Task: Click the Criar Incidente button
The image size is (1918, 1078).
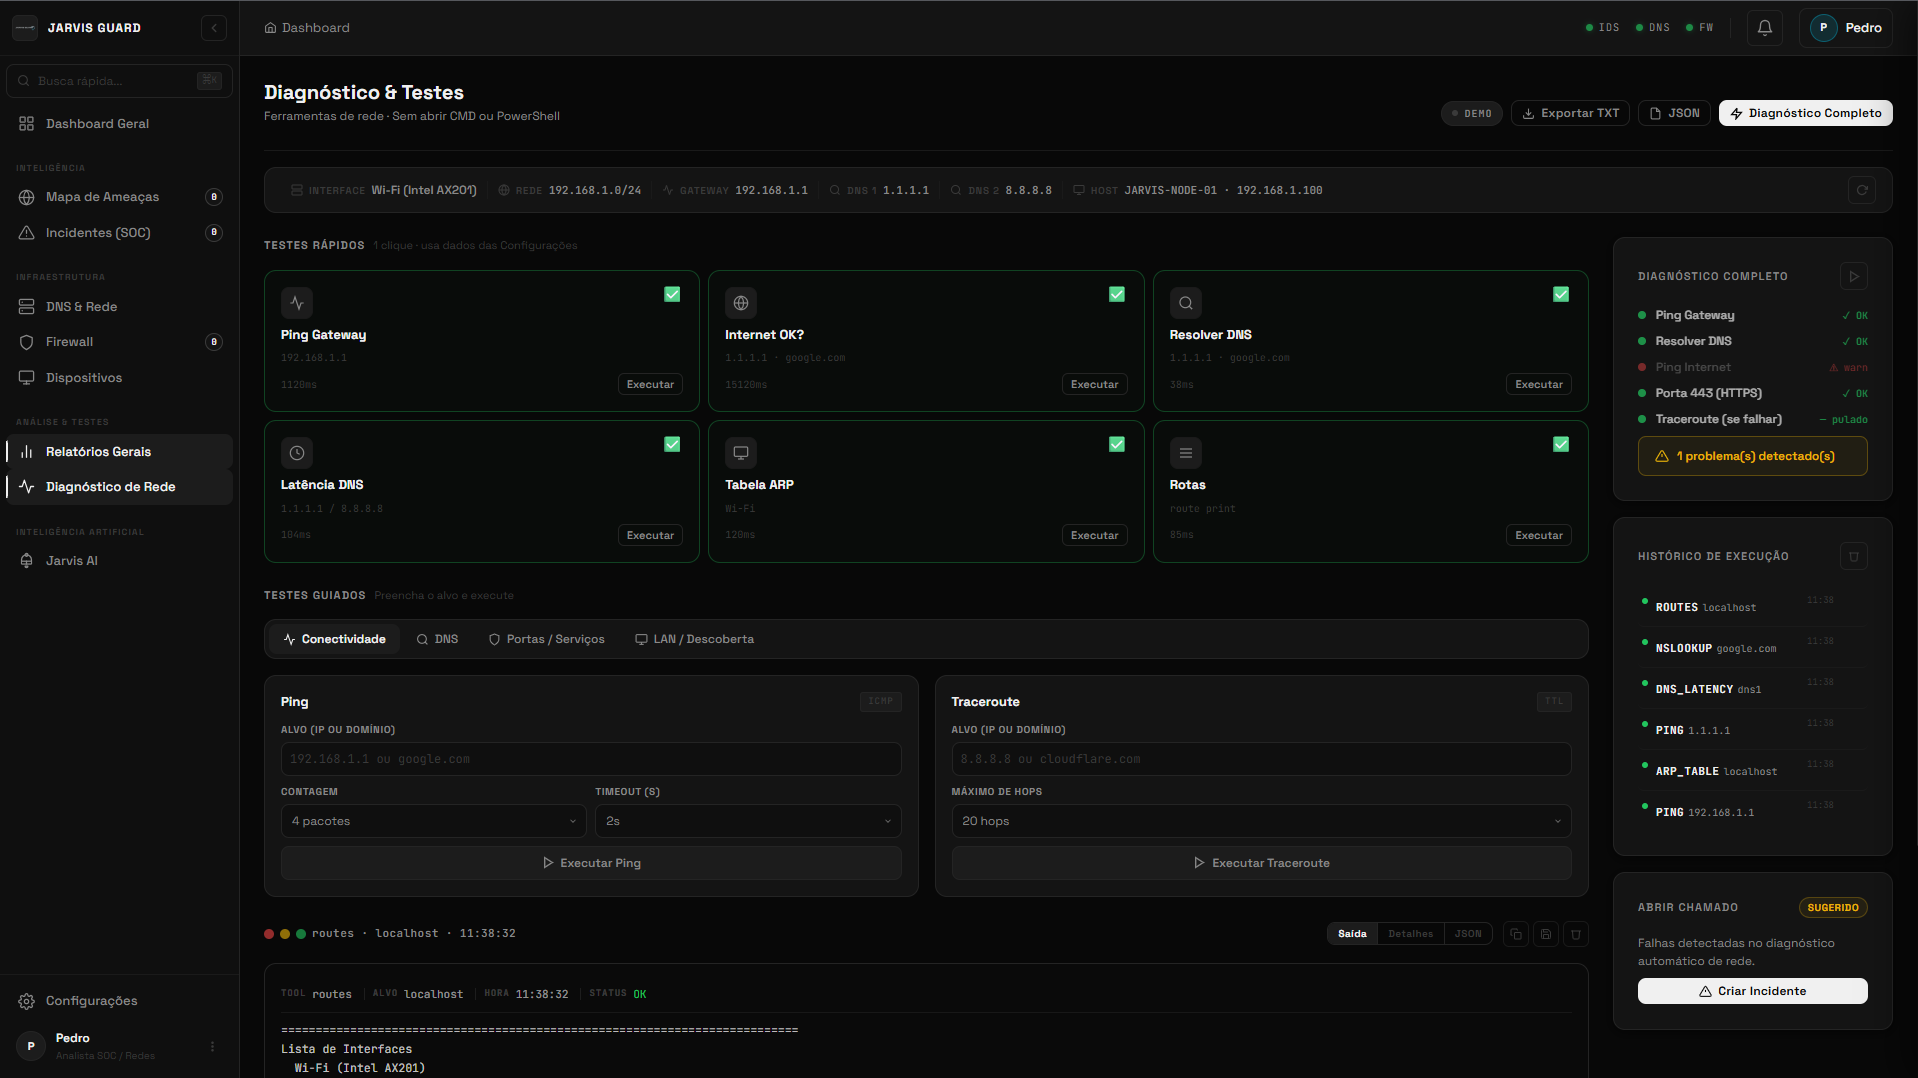Action: (x=1752, y=991)
